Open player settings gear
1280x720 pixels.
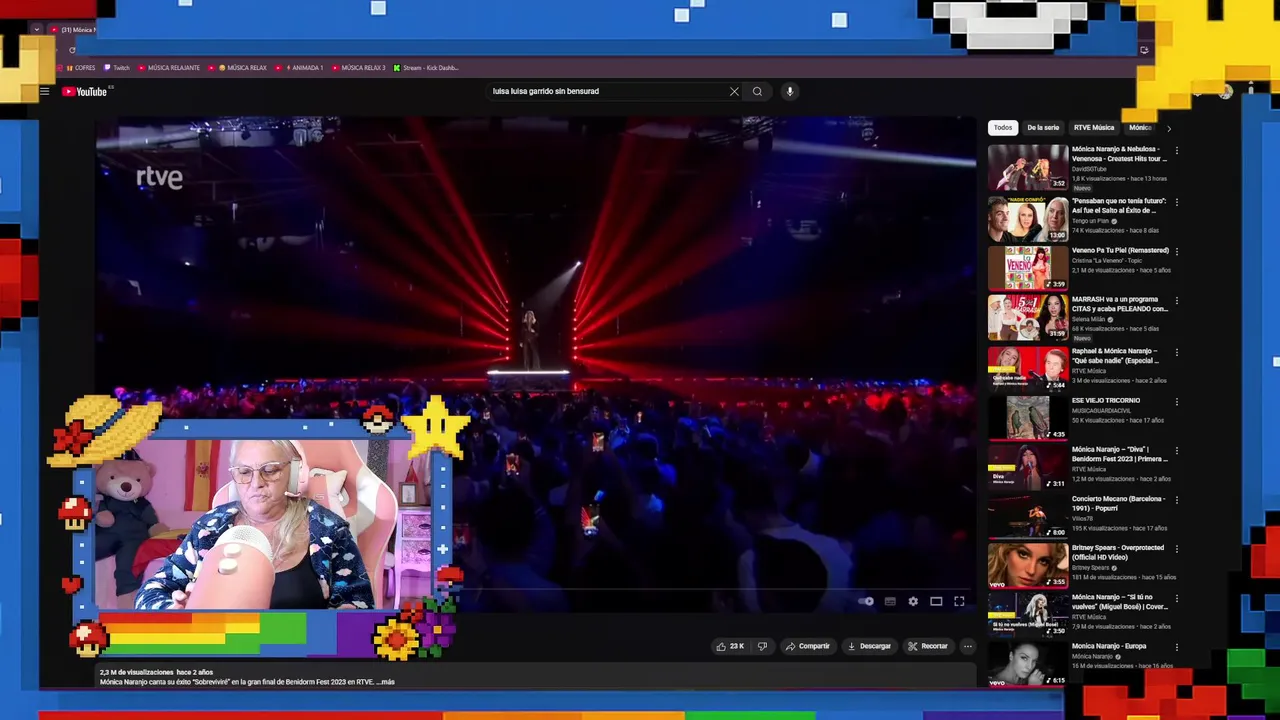(913, 601)
